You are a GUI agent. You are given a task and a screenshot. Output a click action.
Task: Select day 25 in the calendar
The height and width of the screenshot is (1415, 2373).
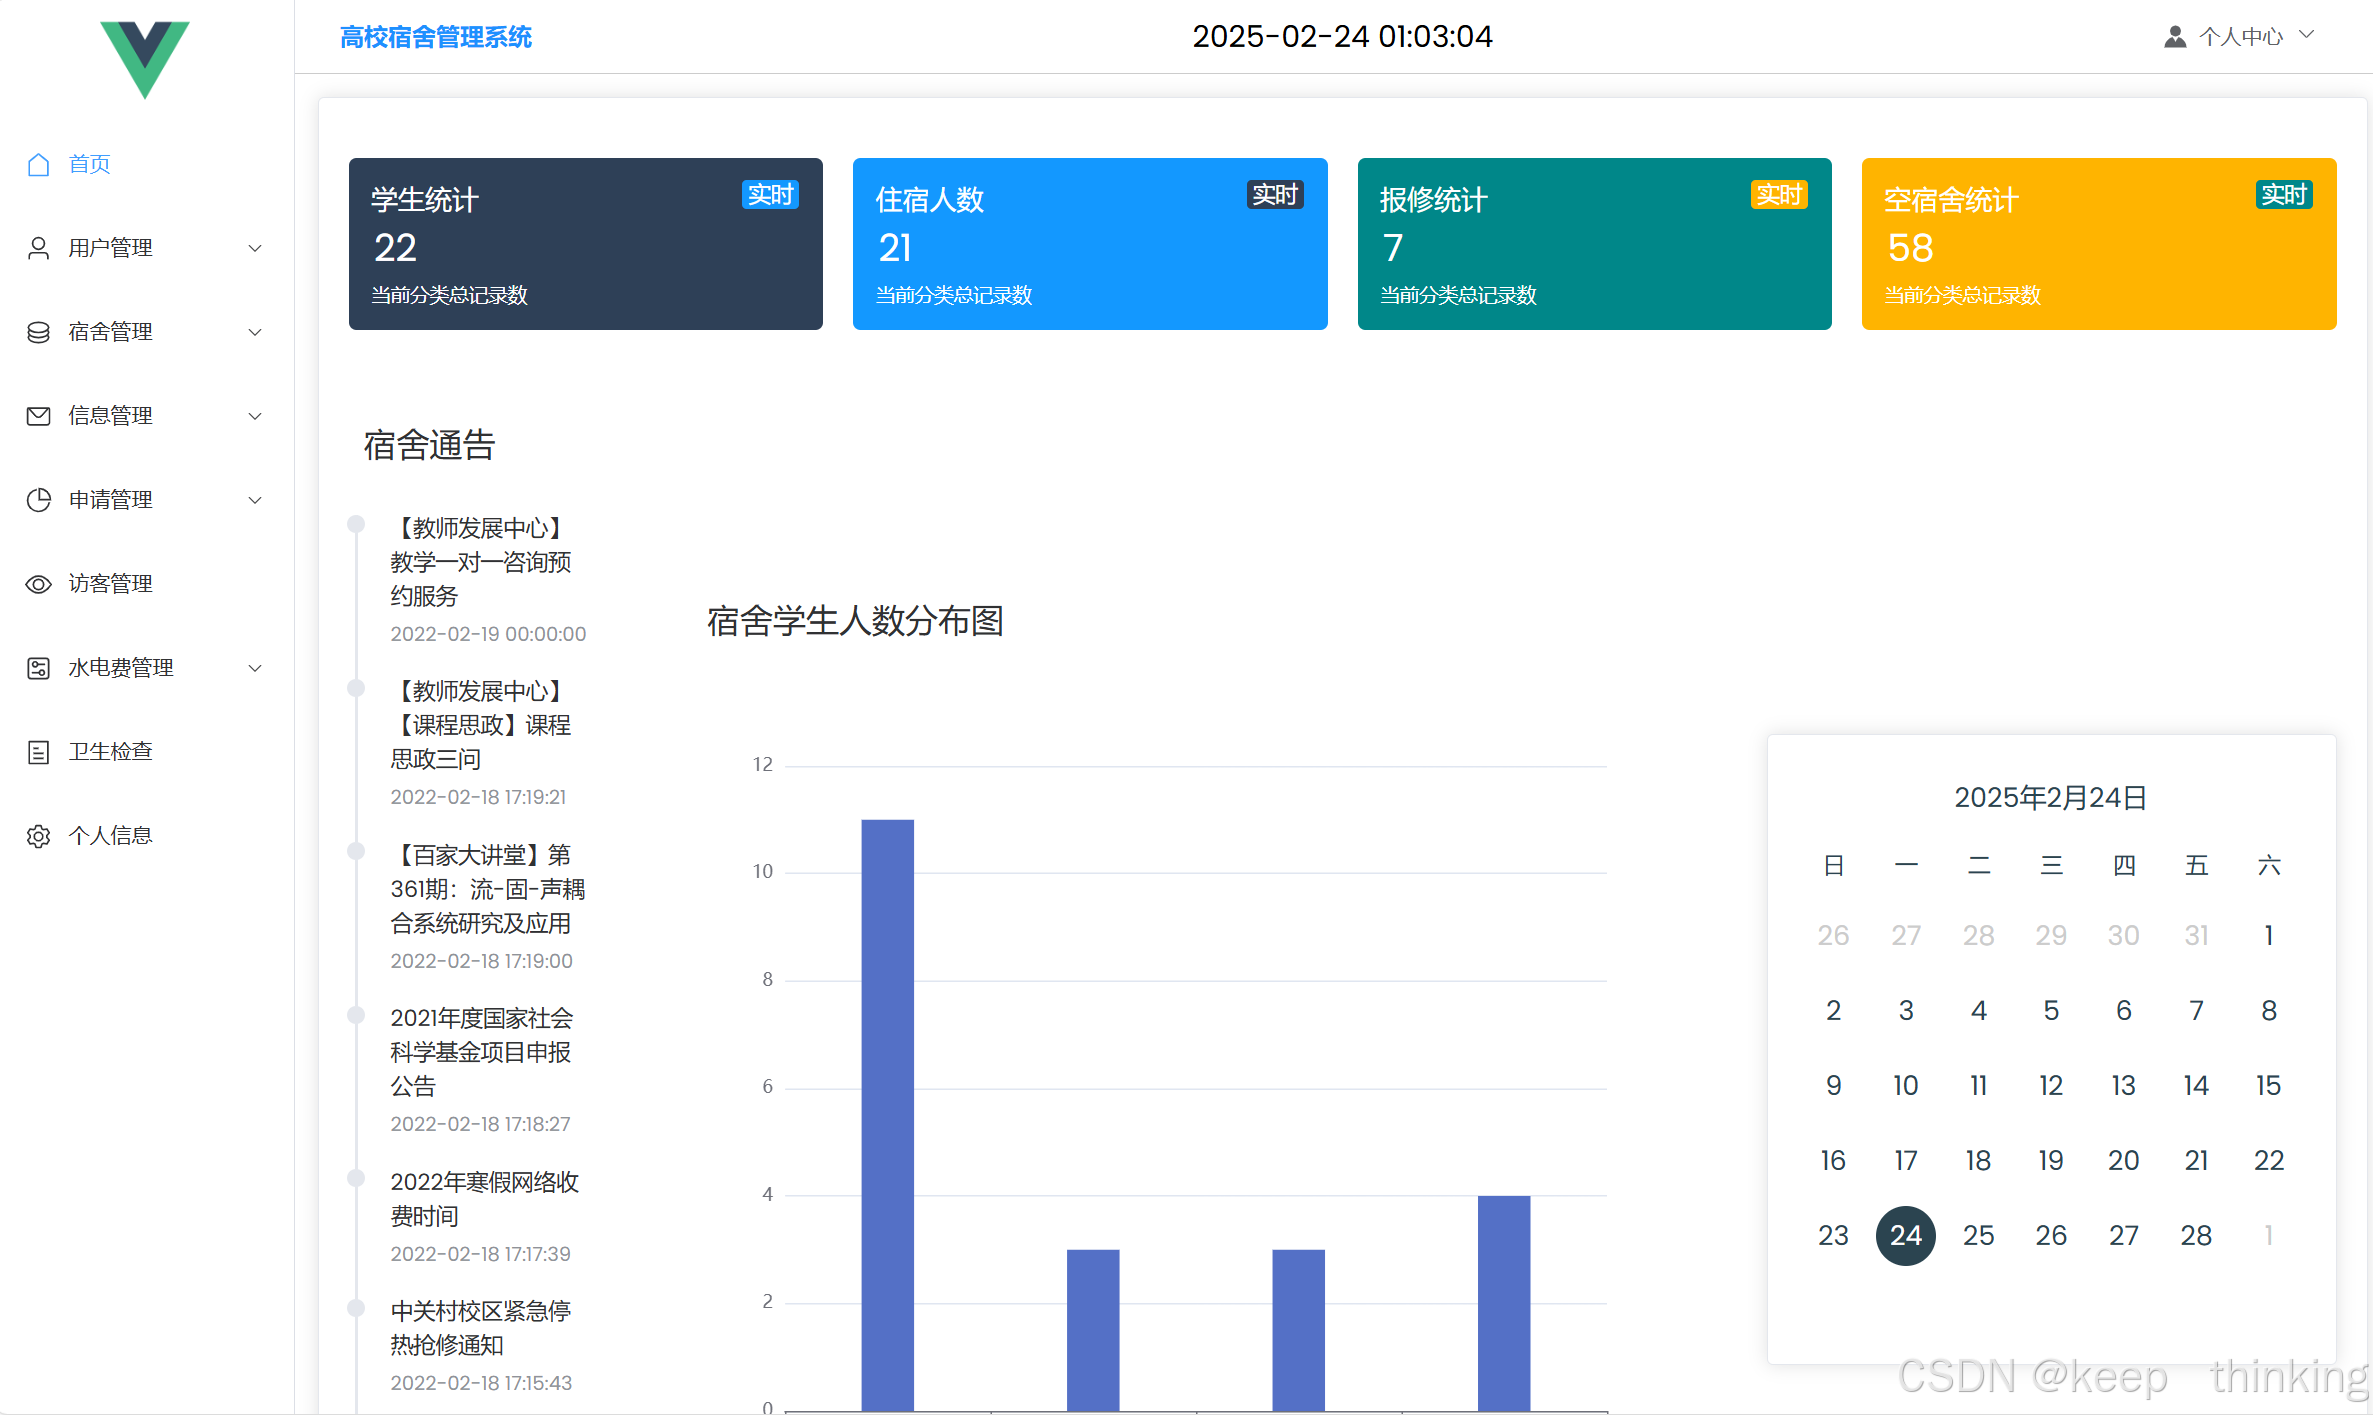pyautogui.click(x=1978, y=1235)
